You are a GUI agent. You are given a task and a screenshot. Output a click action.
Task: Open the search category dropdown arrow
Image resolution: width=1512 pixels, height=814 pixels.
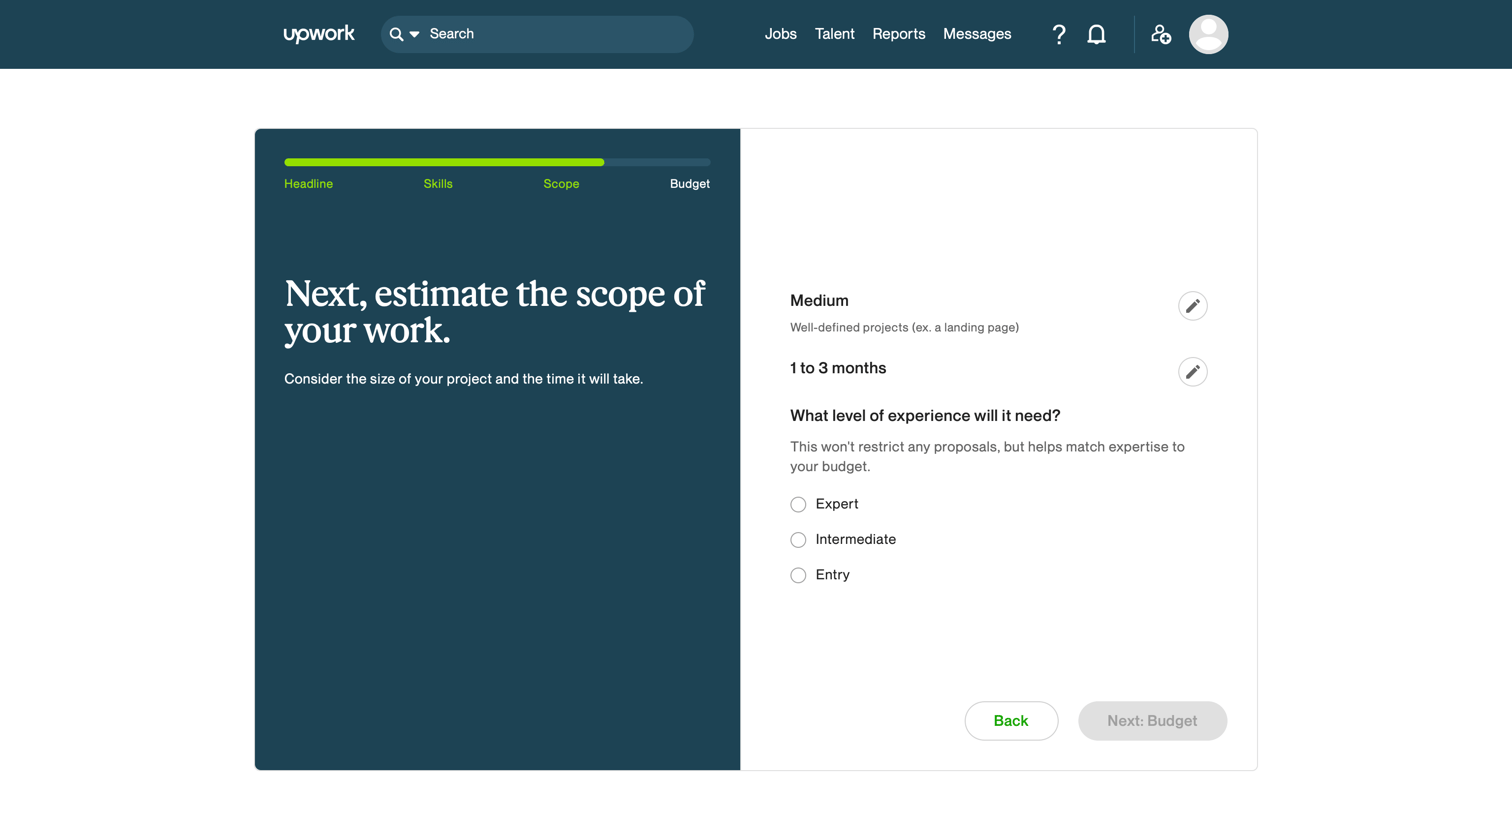[414, 34]
